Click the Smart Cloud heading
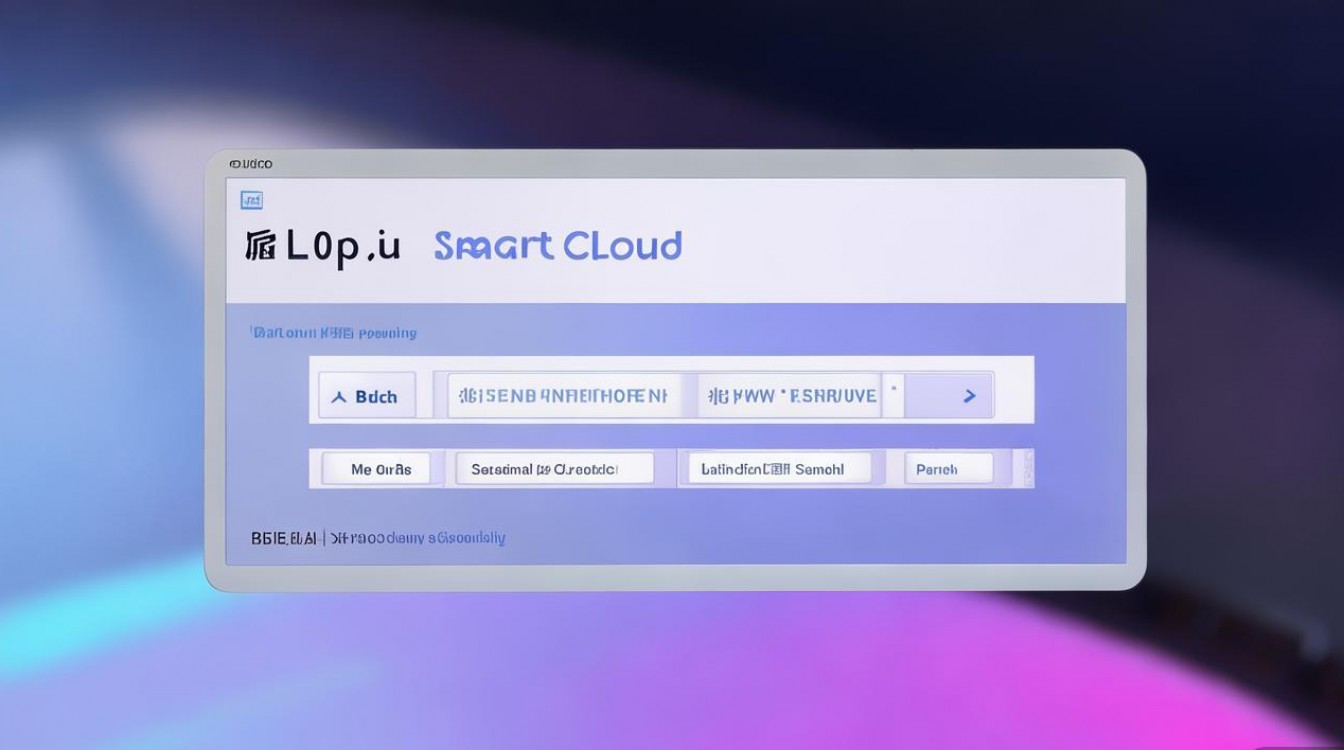 coord(557,246)
